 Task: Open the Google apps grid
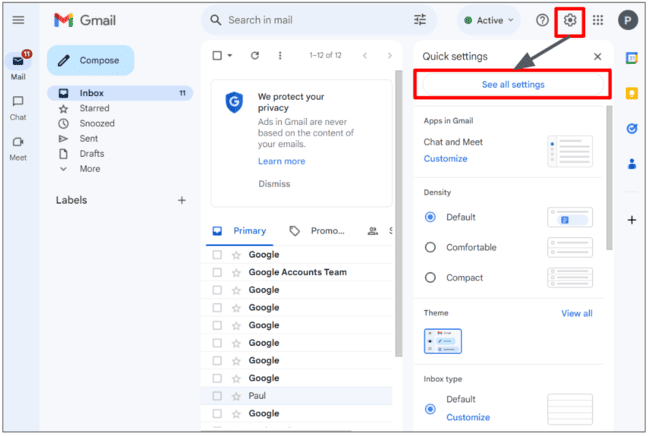(598, 20)
